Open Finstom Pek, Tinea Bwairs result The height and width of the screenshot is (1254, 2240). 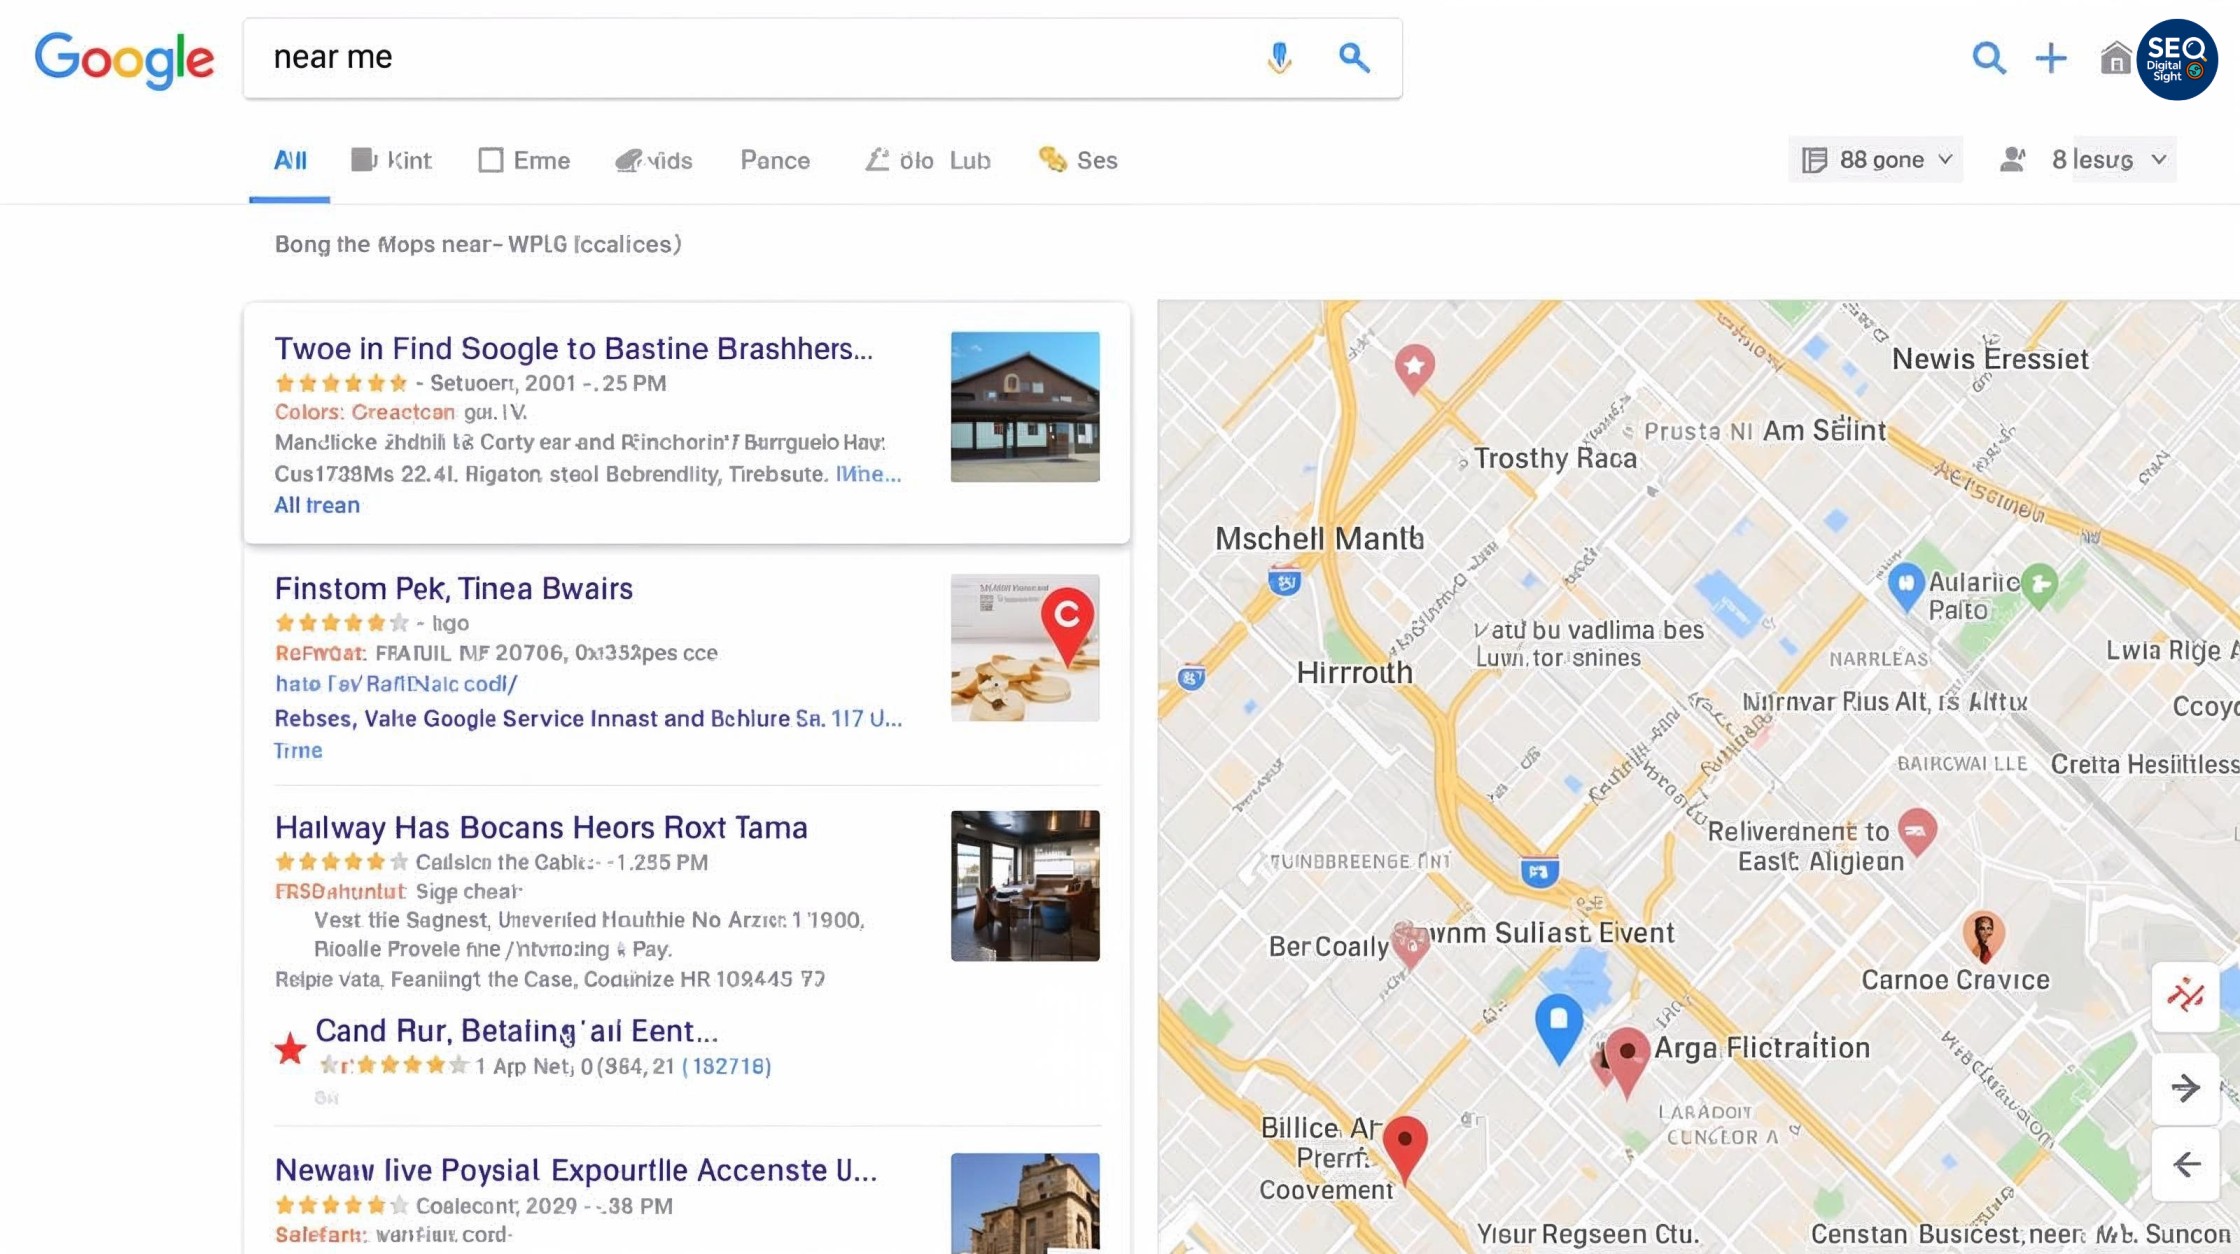453,588
